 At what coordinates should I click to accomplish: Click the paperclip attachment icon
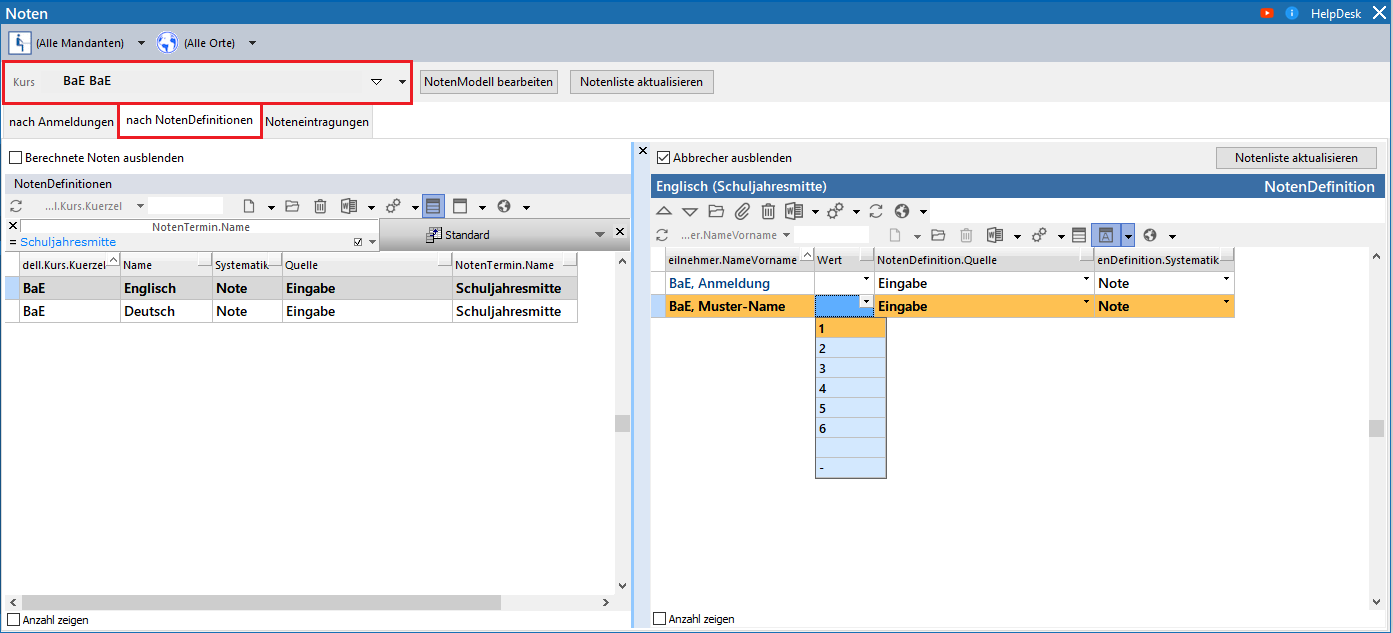(x=742, y=211)
